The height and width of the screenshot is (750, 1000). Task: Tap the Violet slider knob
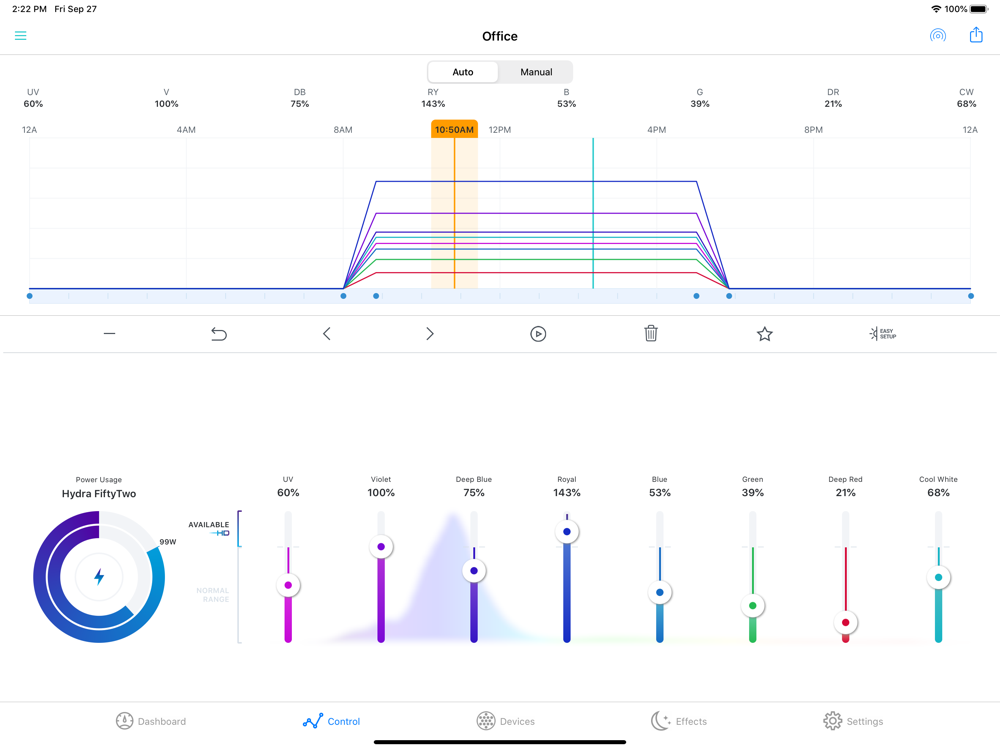click(381, 547)
